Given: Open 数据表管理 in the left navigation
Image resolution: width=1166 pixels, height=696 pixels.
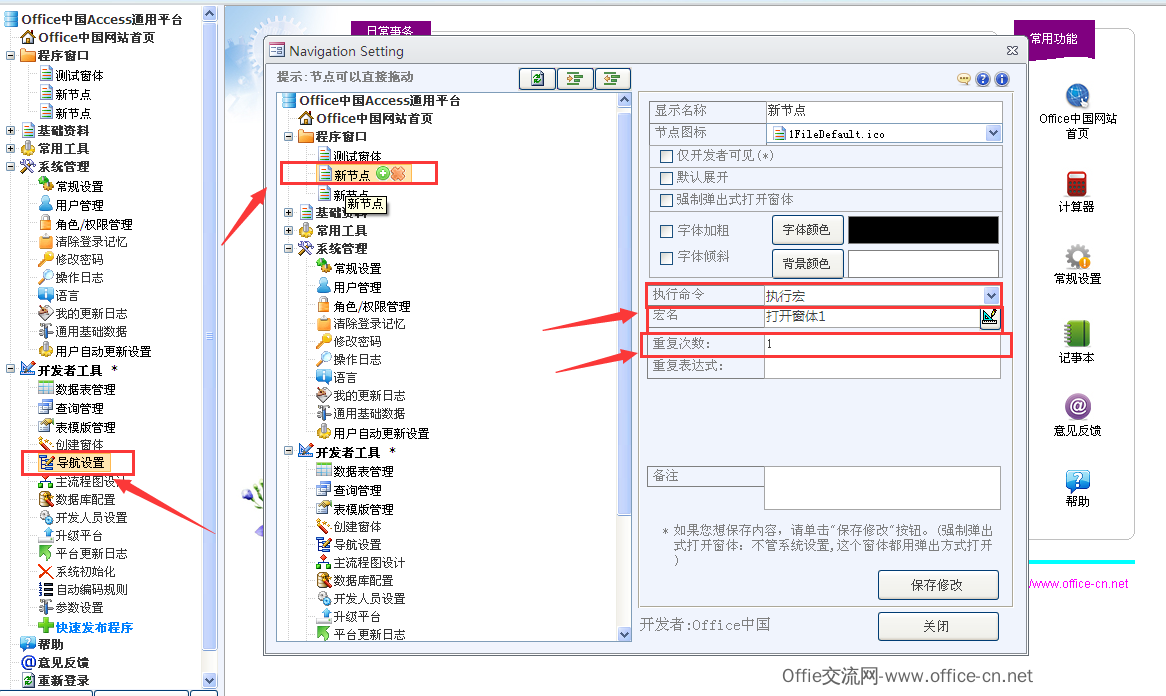Looking at the screenshot, I should (x=86, y=390).
